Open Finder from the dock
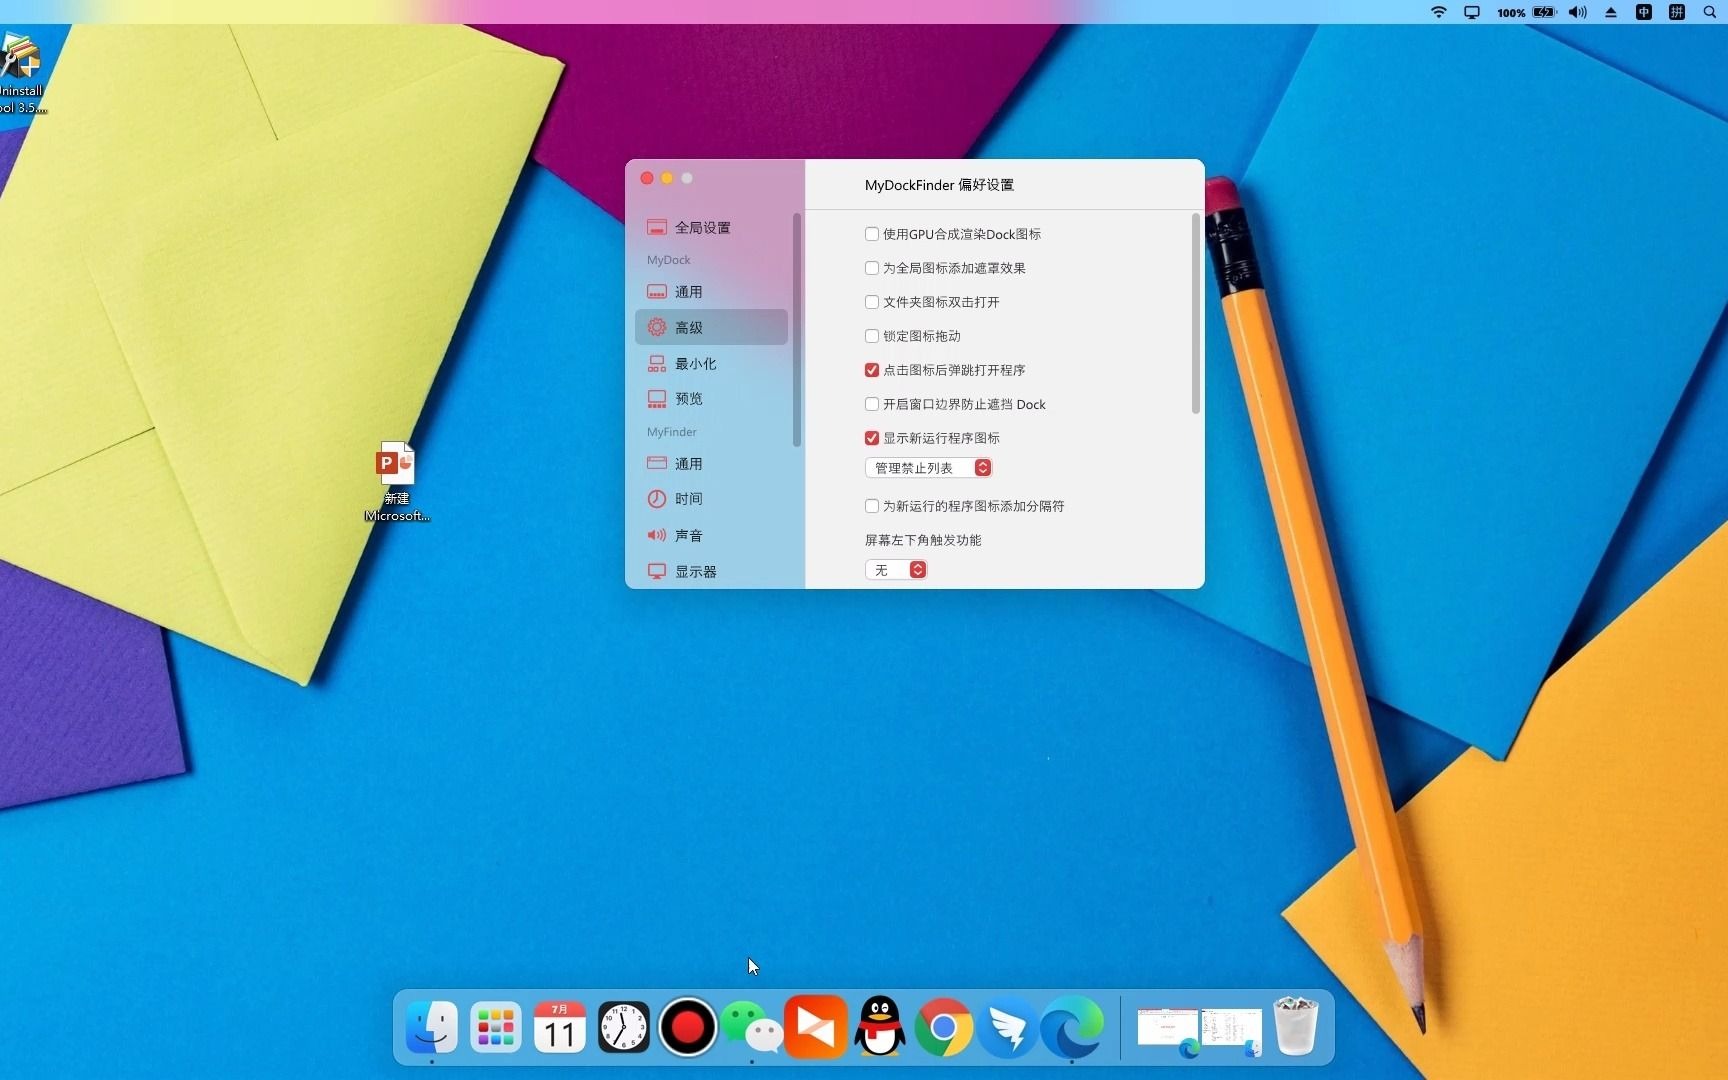 [x=430, y=1028]
